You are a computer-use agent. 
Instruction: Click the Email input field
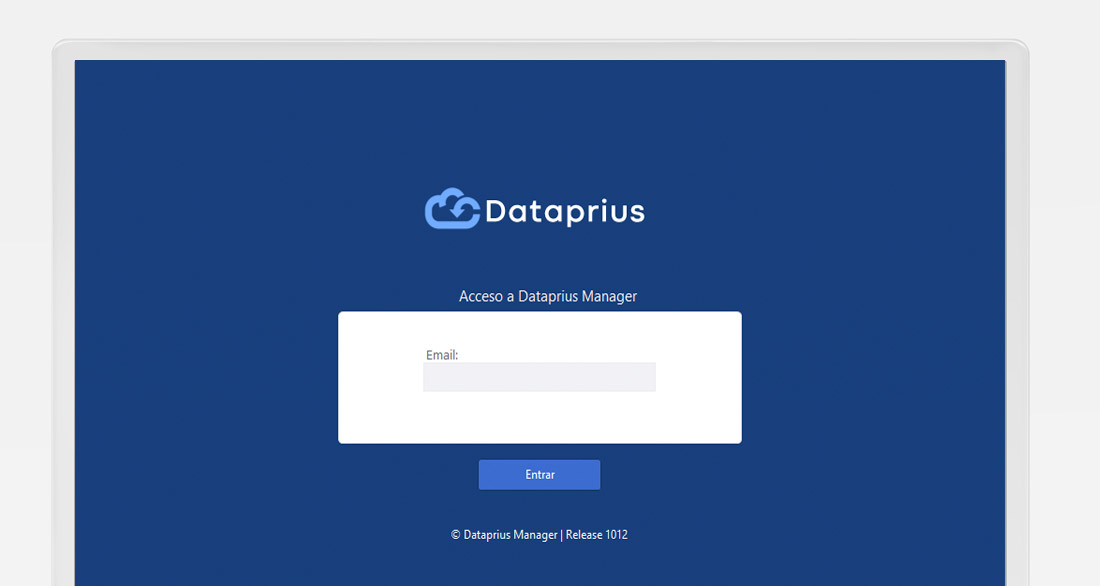click(539, 377)
